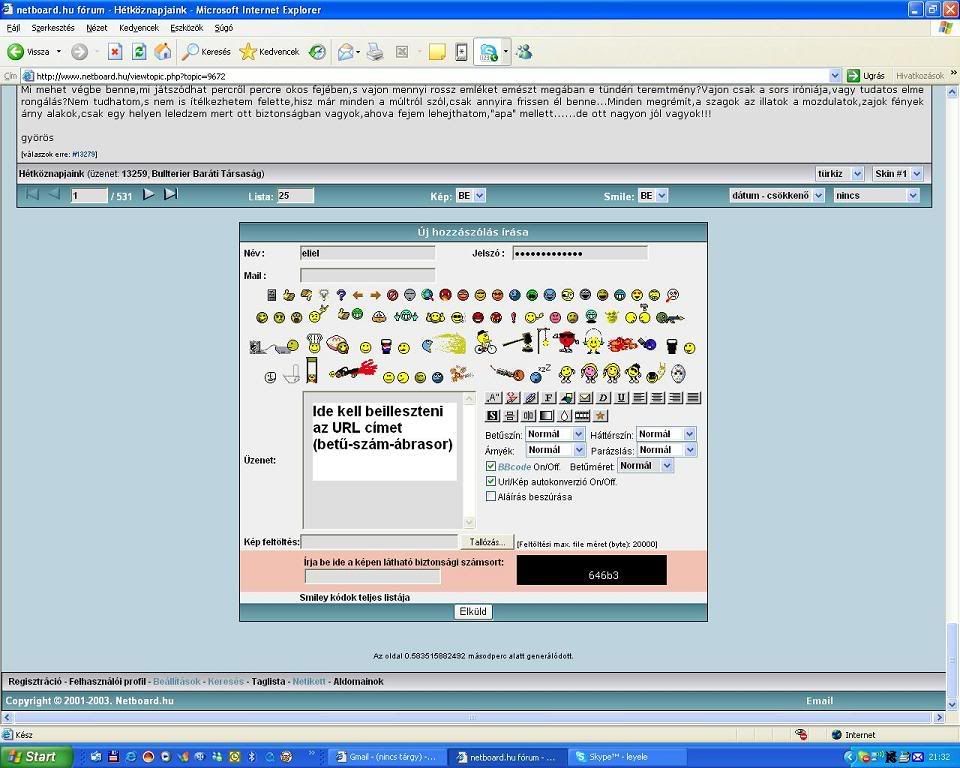The height and width of the screenshot is (768, 960).
Task: Open the Eszközök menu
Action: click(187, 28)
